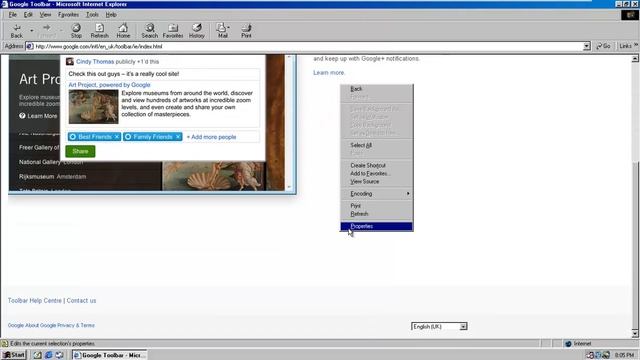Open Art Project, powered by Google link
The image size is (640, 360).
pyautogui.click(x=109, y=85)
